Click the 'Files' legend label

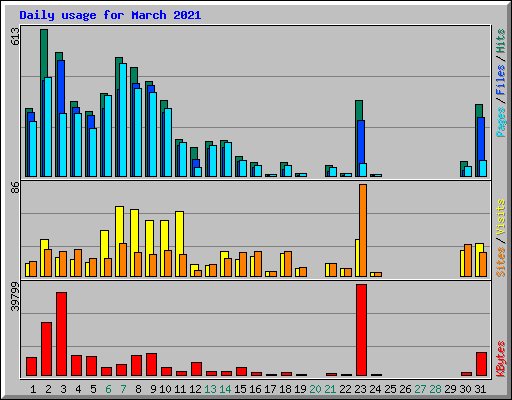point(500,80)
